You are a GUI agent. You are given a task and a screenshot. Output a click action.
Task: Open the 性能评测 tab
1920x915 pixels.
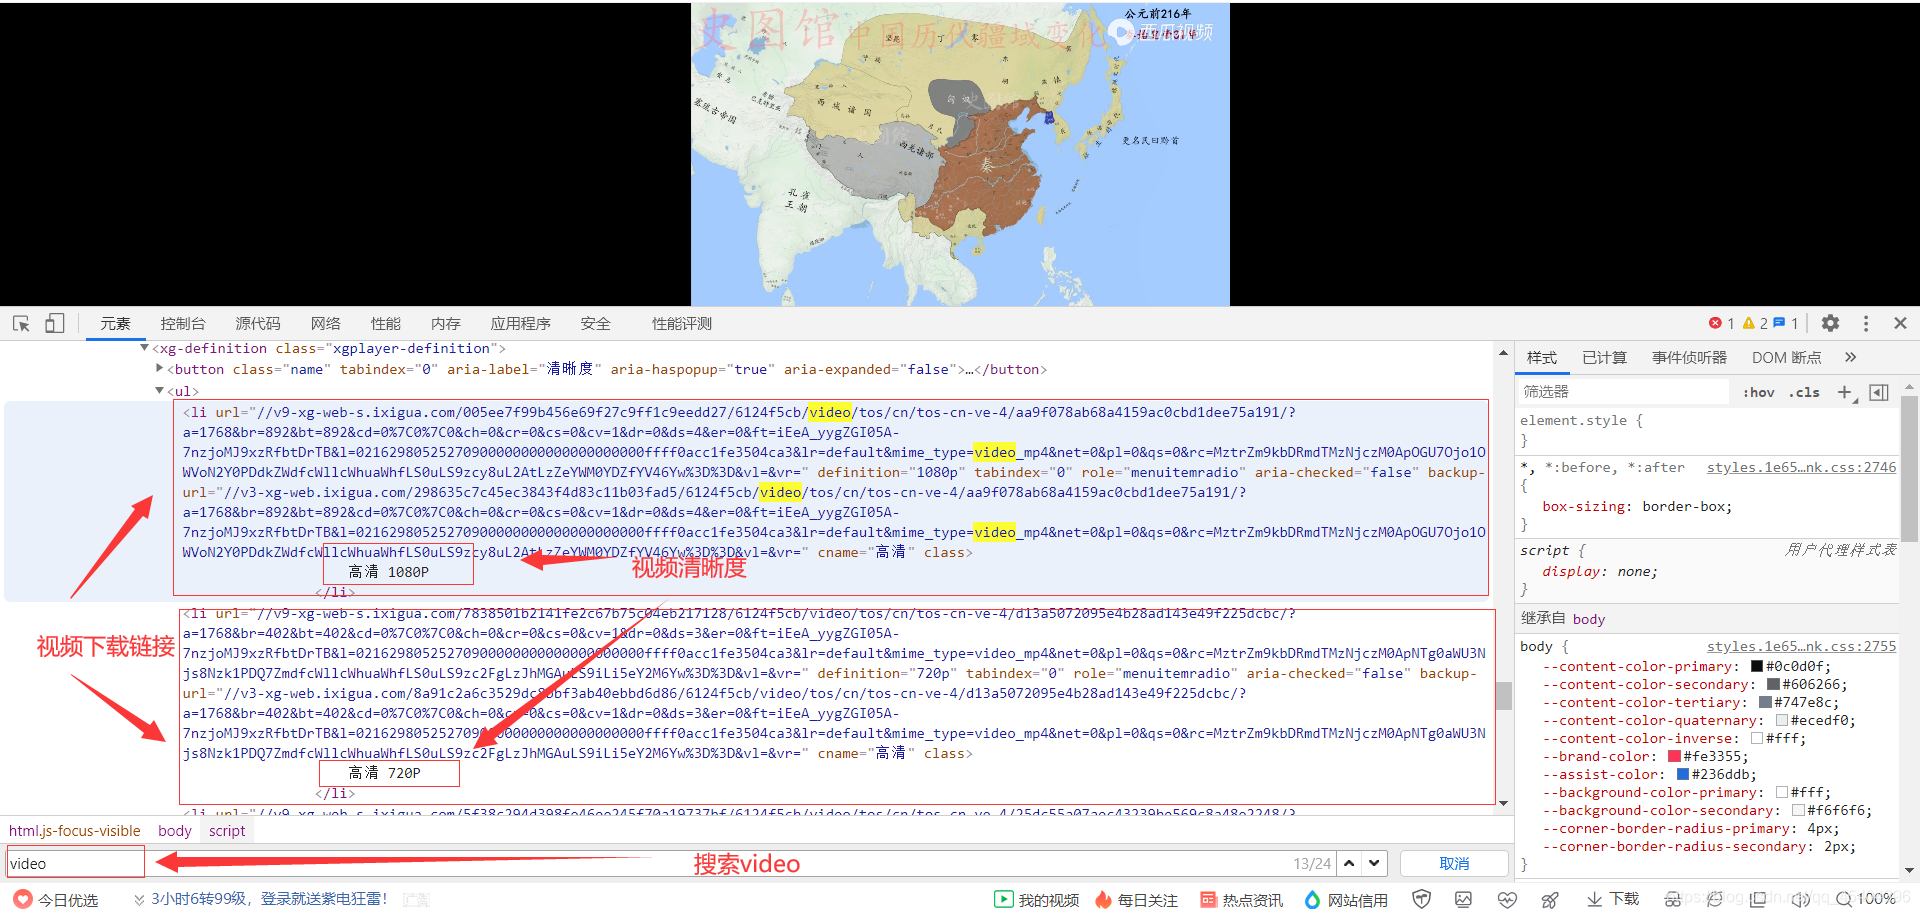tap(681, 323)
